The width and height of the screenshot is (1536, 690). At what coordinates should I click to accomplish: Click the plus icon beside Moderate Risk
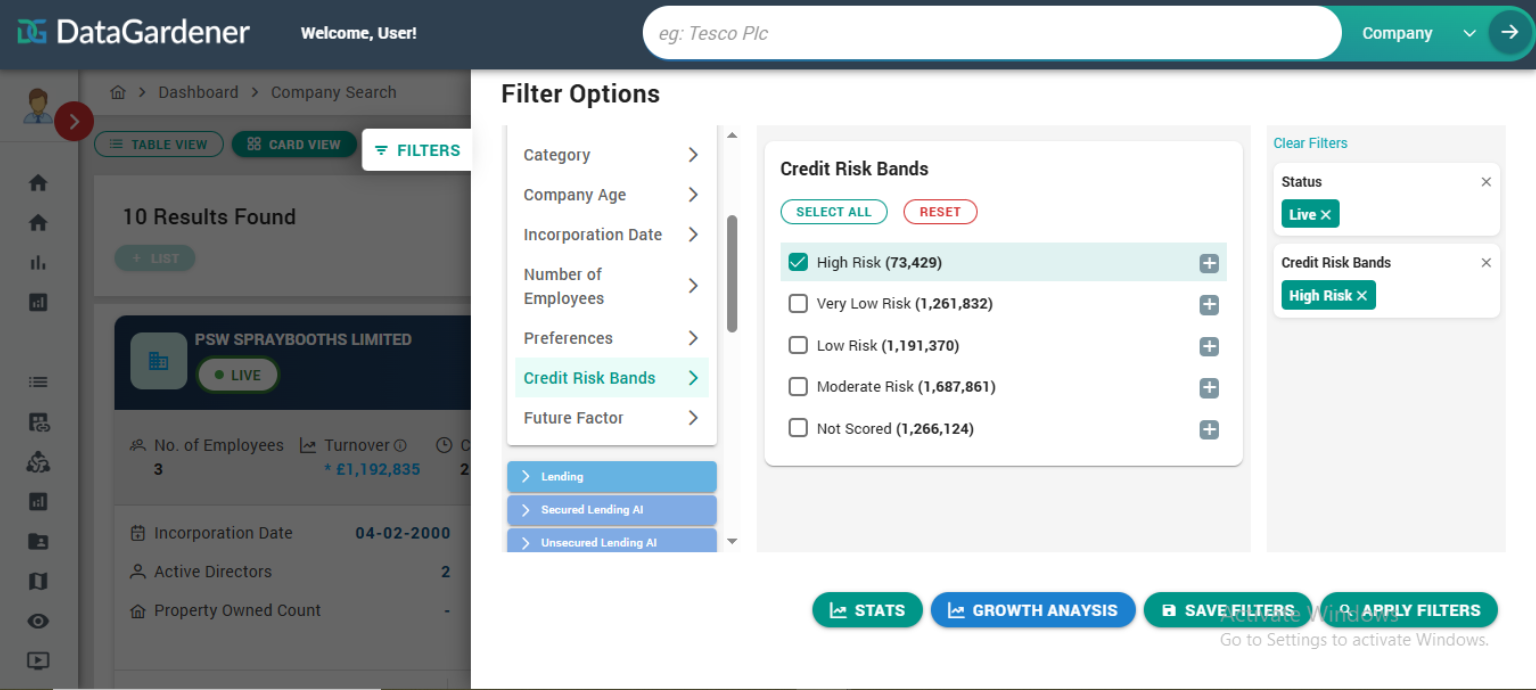click(x=1209, y=388)
